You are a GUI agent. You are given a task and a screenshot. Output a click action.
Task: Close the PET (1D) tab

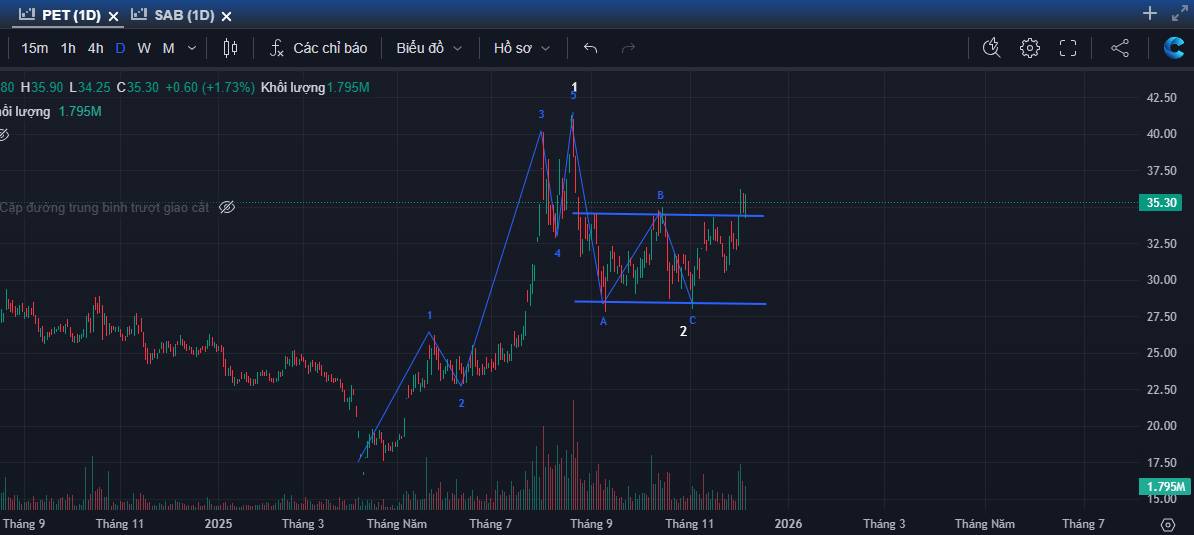click(x=113, y=16)
